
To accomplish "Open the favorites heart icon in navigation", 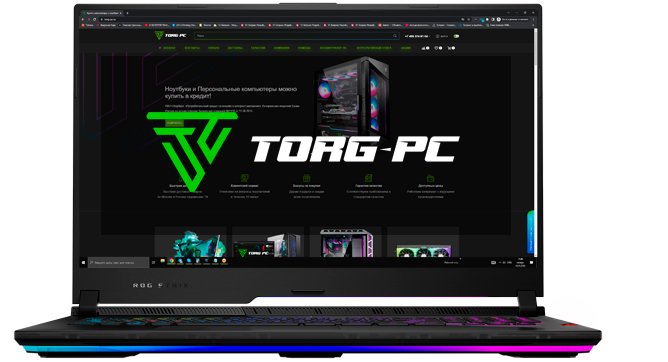I will click(438, 48).
